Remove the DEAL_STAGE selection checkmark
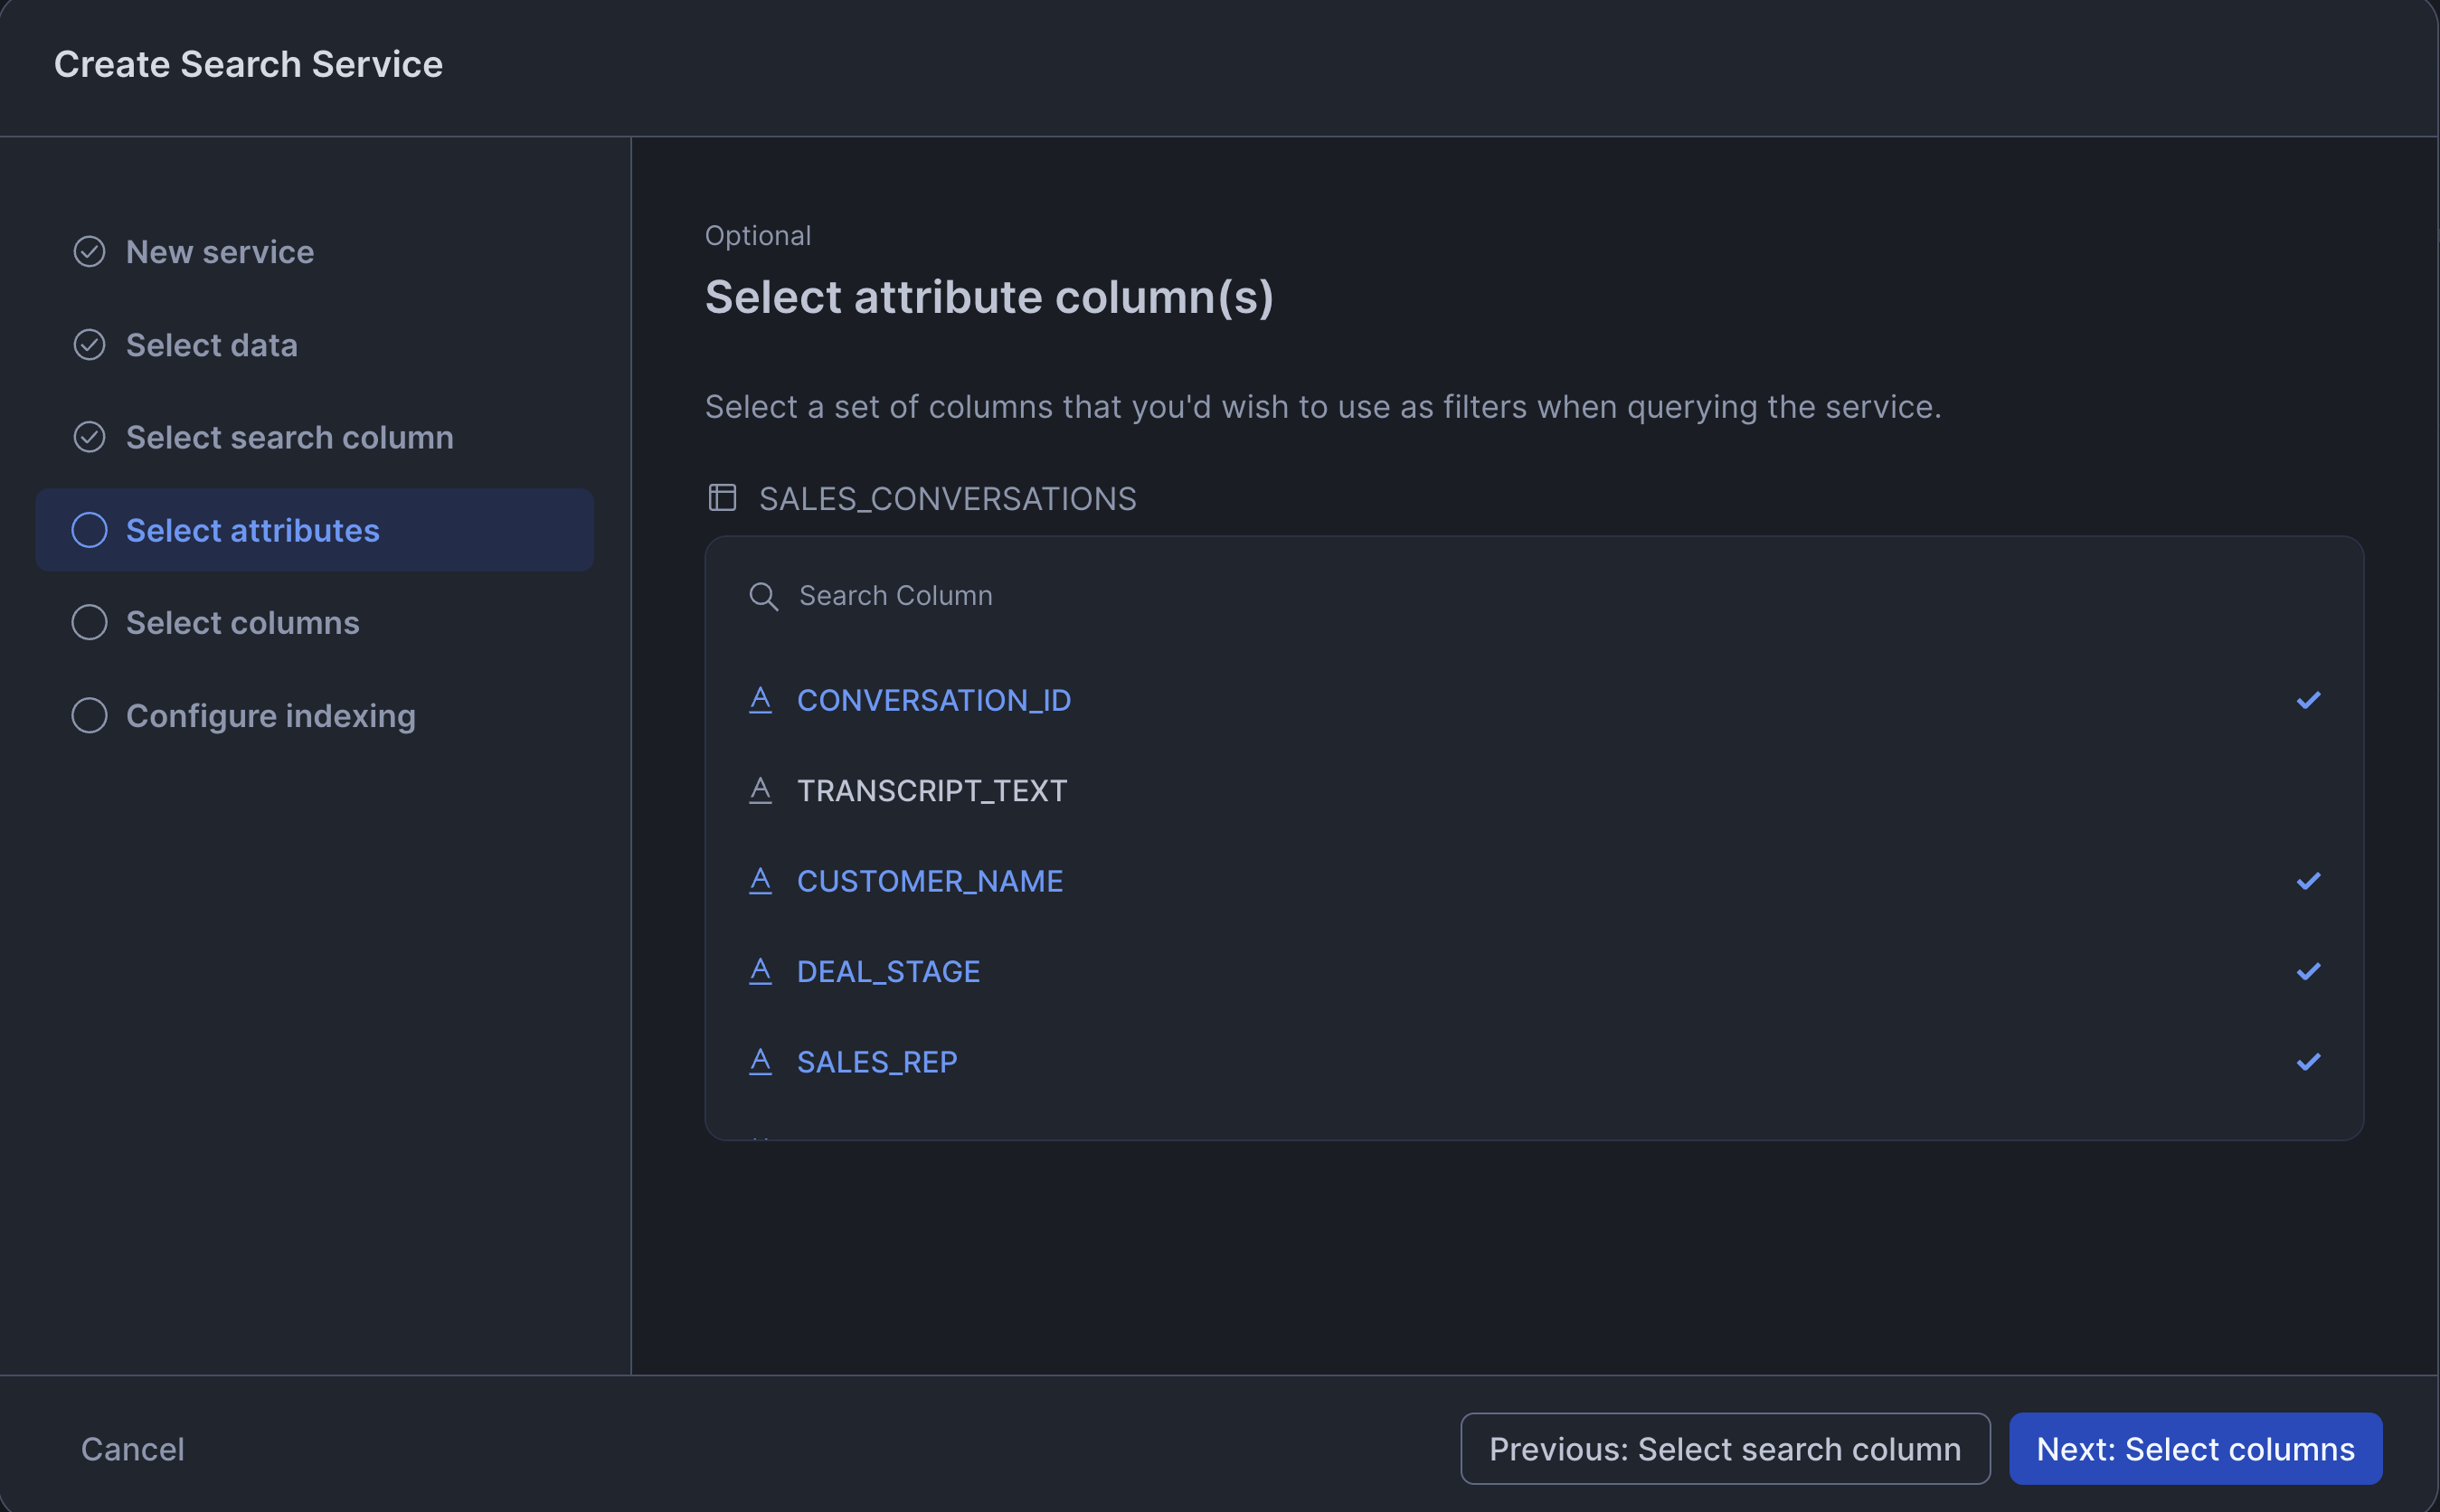 (x=2308, y=971)
